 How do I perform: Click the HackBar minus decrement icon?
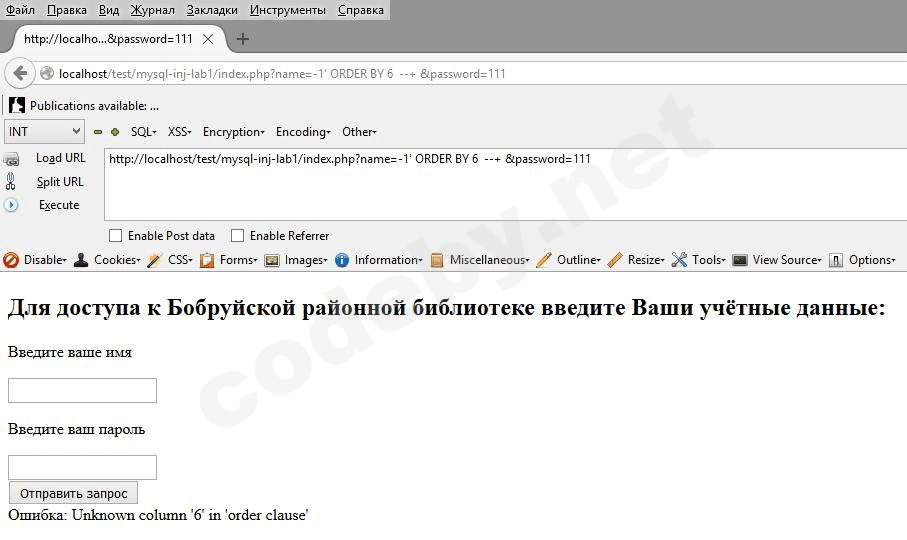tap(98, 132)
